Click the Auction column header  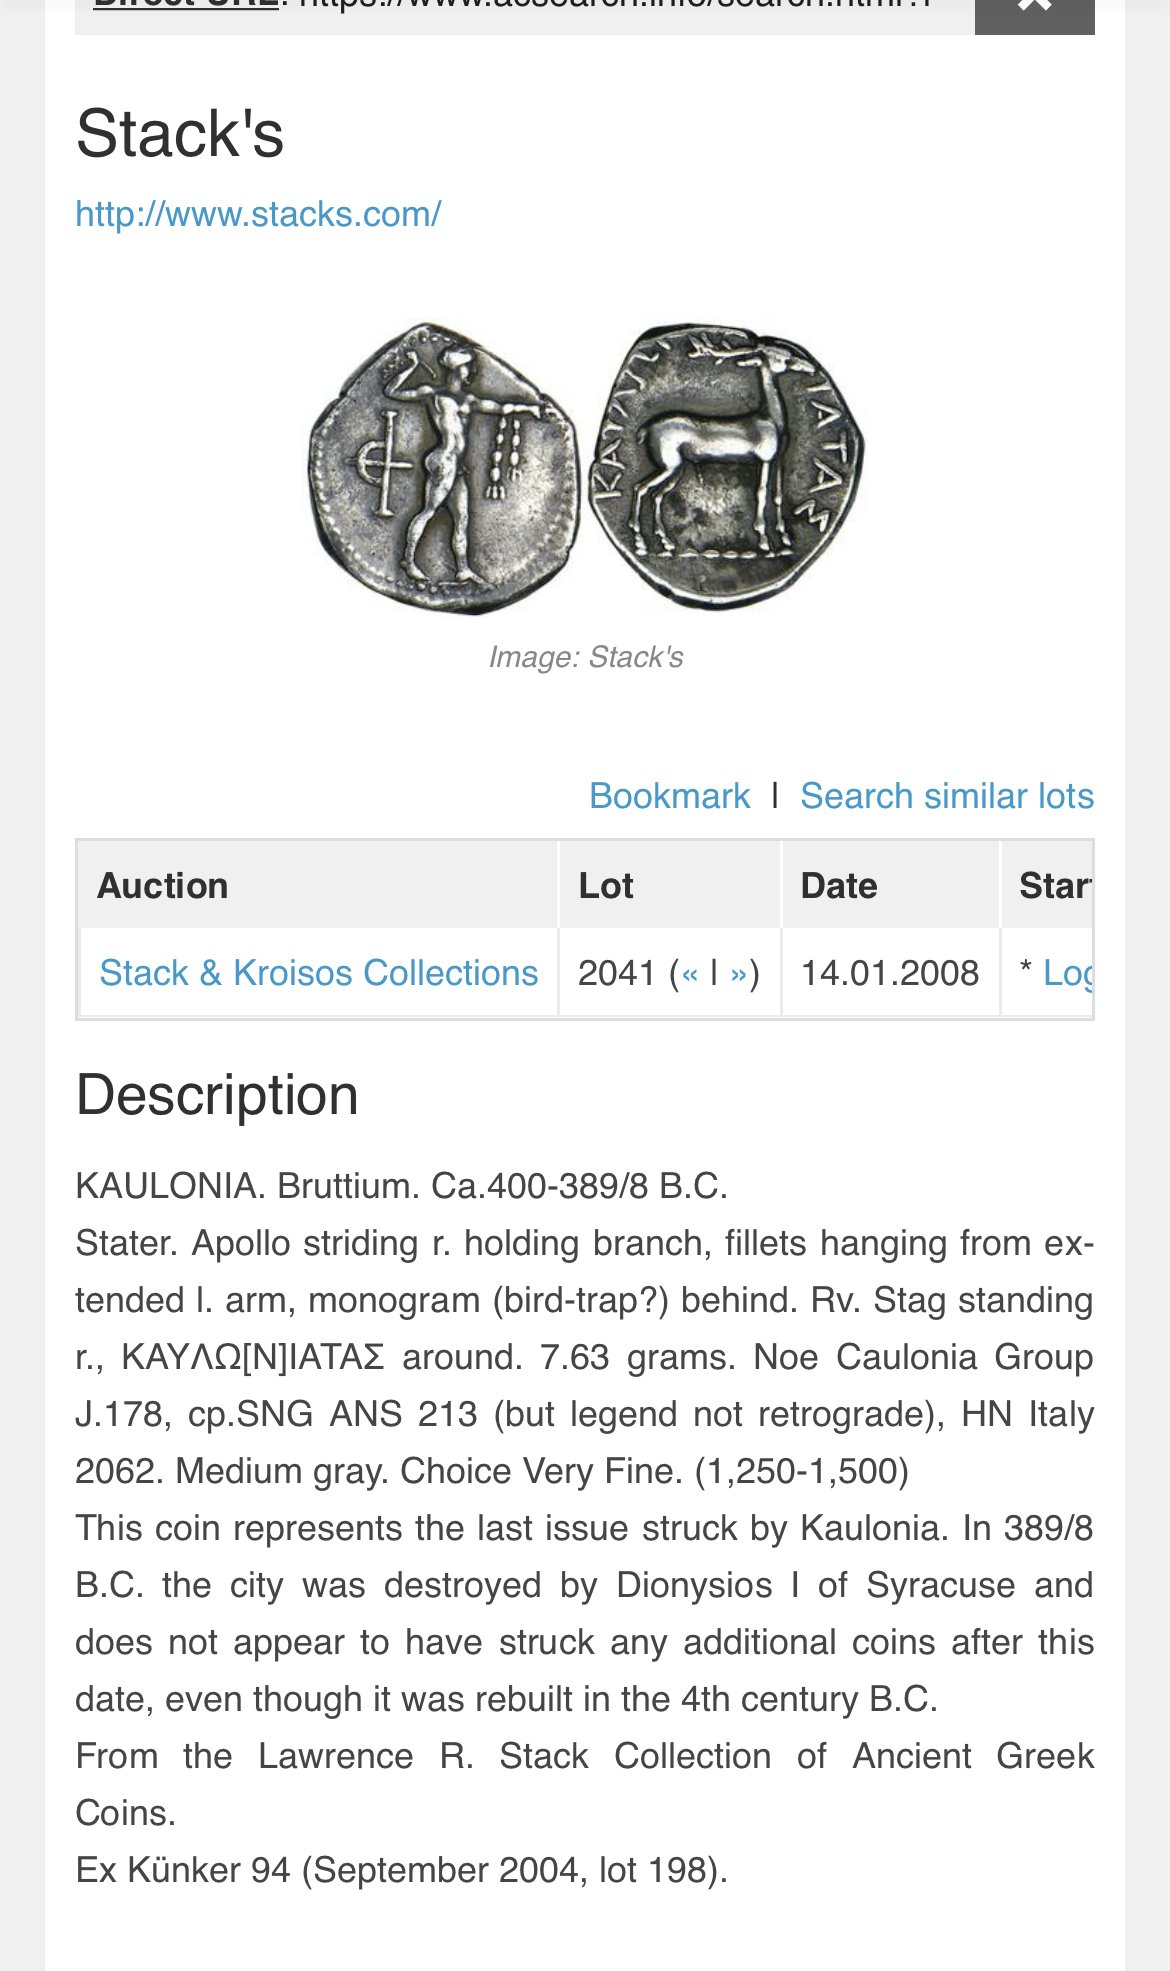point(163,886)
